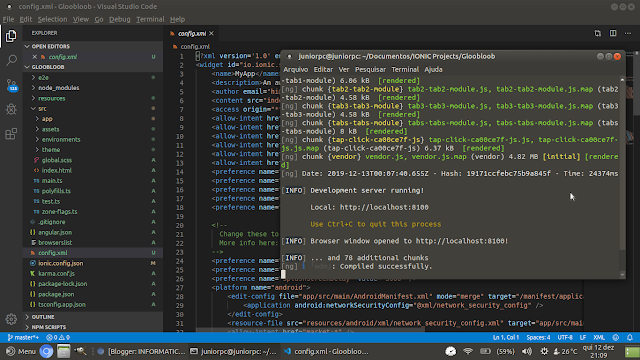Switch to config.xml VS Code taskbar button

coord(327,351)
